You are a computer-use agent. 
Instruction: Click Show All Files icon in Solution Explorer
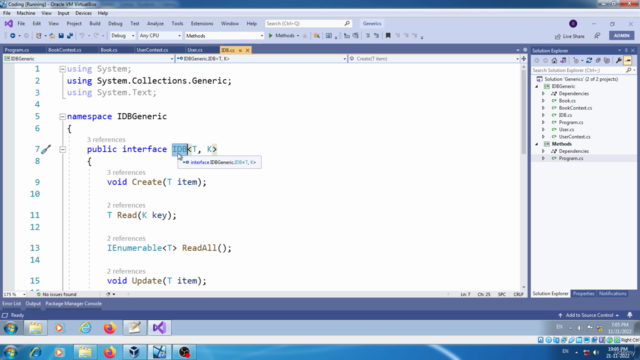(607, 60)
